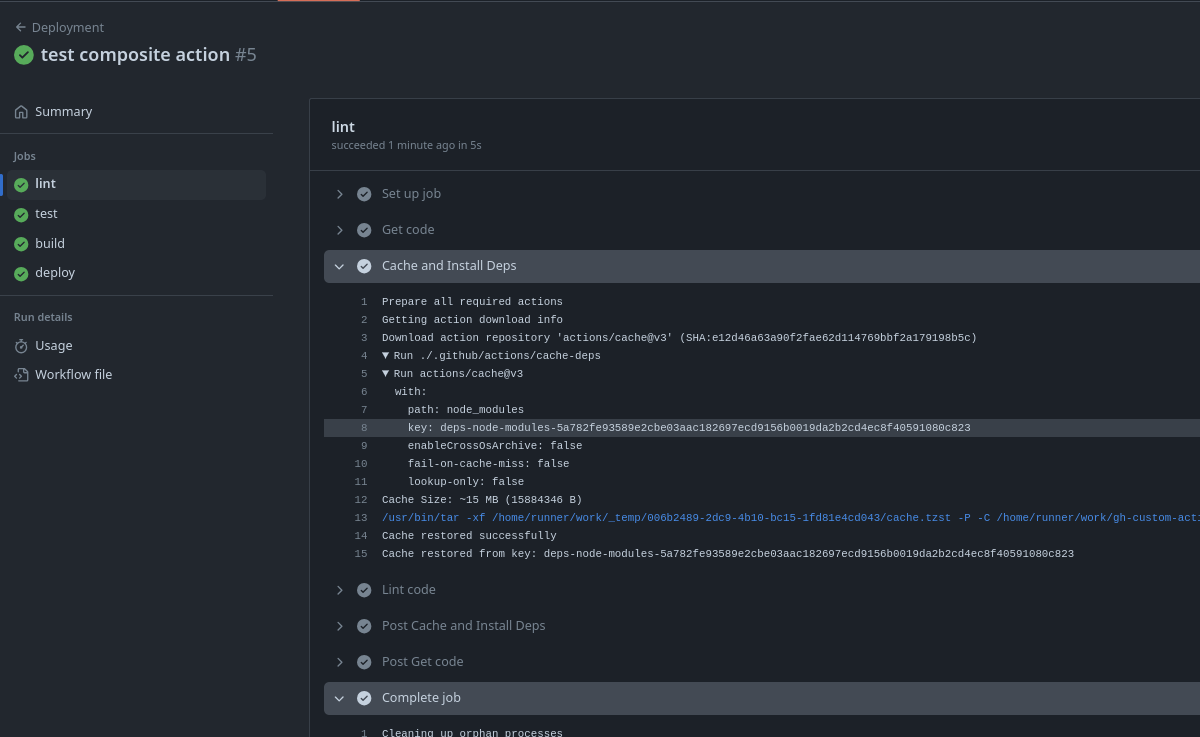Open the build job
1200x737 pixels.
pyautogui.click(x=50, y=244)
